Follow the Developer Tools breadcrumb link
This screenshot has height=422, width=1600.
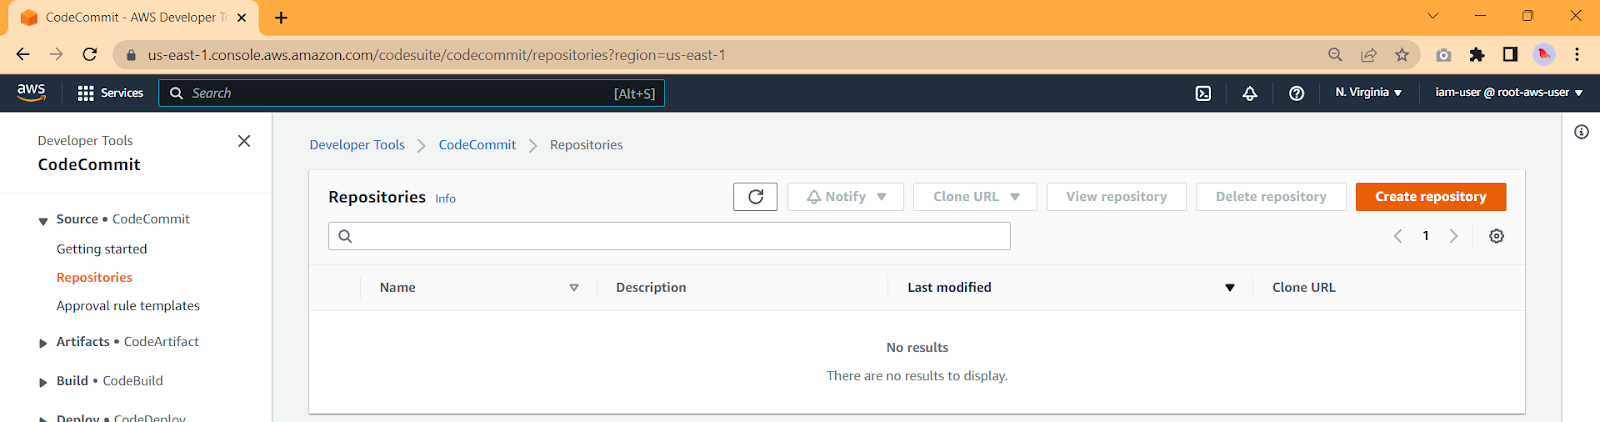(357, 145)
